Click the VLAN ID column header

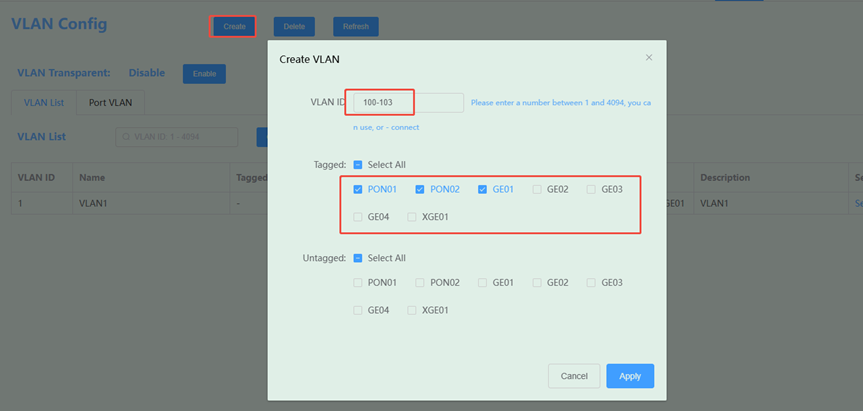(x=42, y=178)
